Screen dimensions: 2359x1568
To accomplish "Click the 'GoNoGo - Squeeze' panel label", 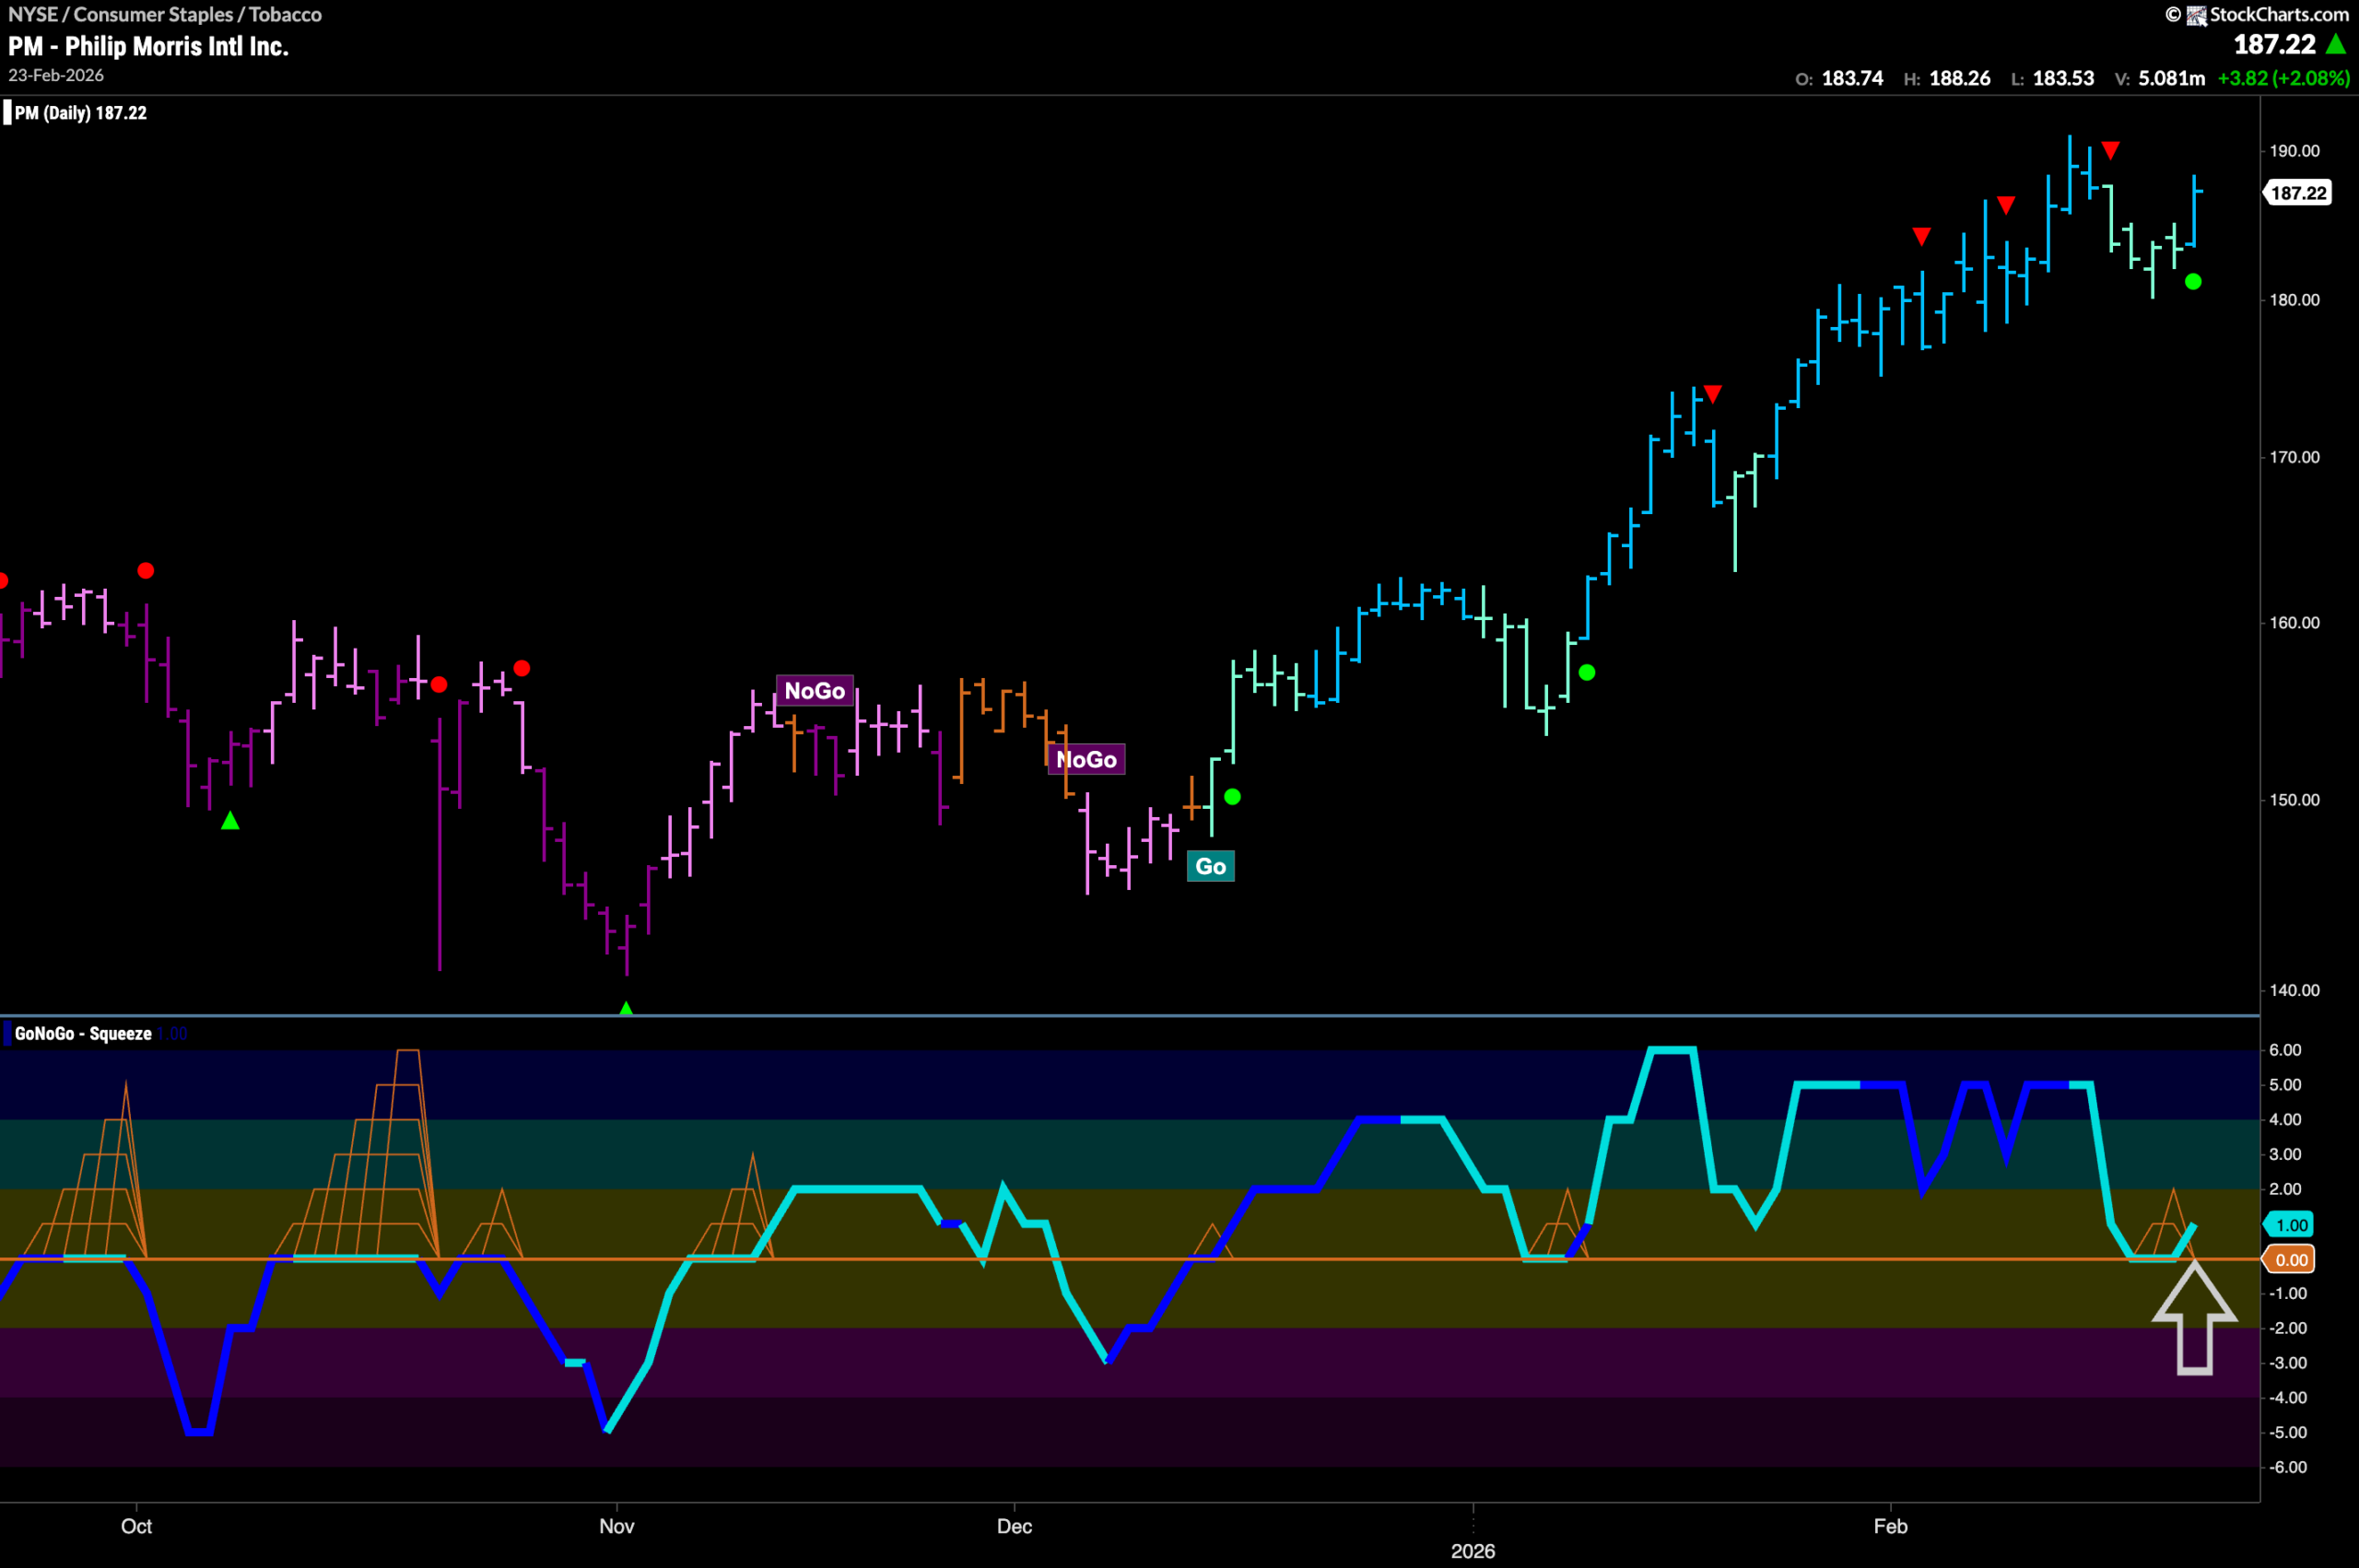I will pos(83,1034).
